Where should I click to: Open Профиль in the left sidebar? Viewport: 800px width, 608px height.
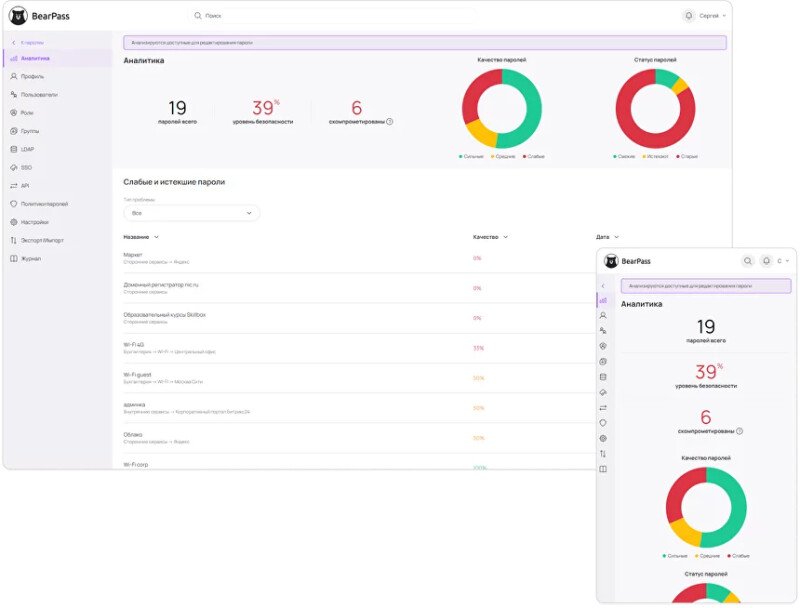pos(32,76)
